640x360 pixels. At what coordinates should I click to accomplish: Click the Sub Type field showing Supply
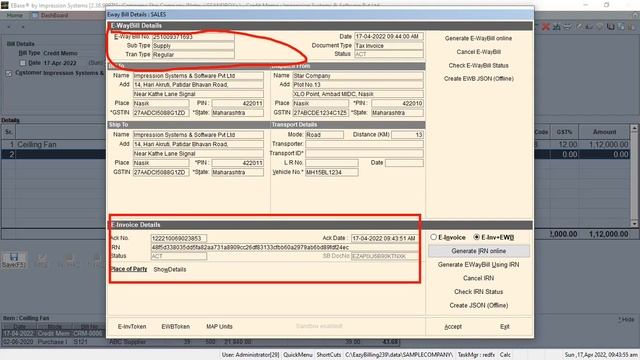point(193,46)
